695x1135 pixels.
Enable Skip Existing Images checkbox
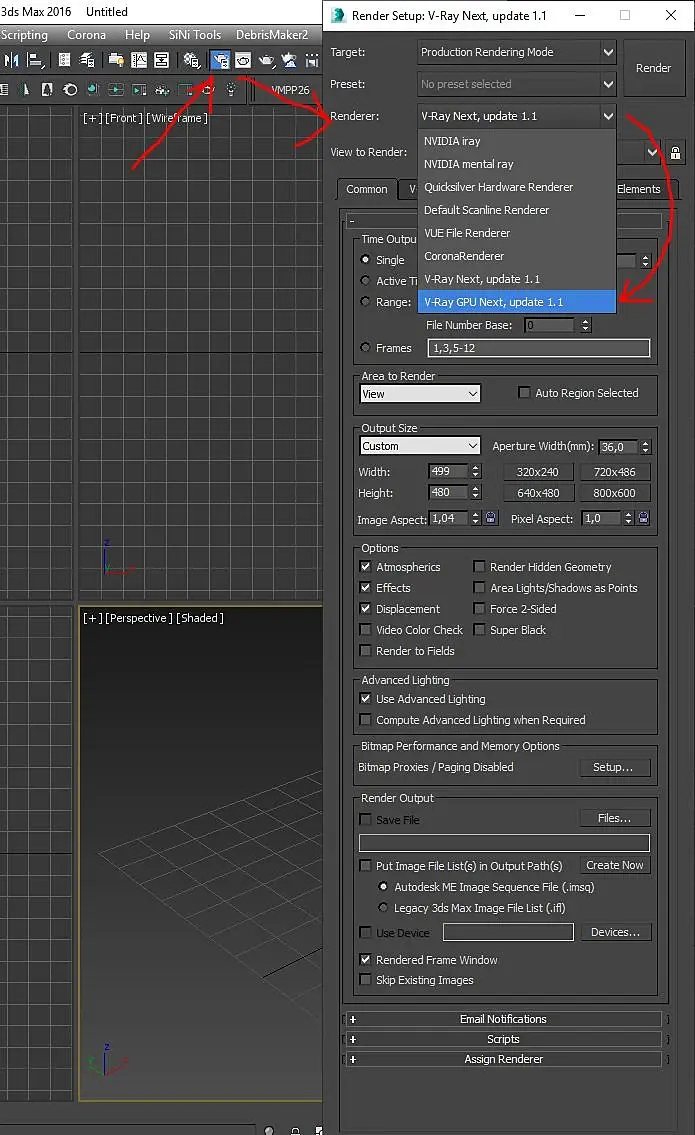[x=366, y=979]
